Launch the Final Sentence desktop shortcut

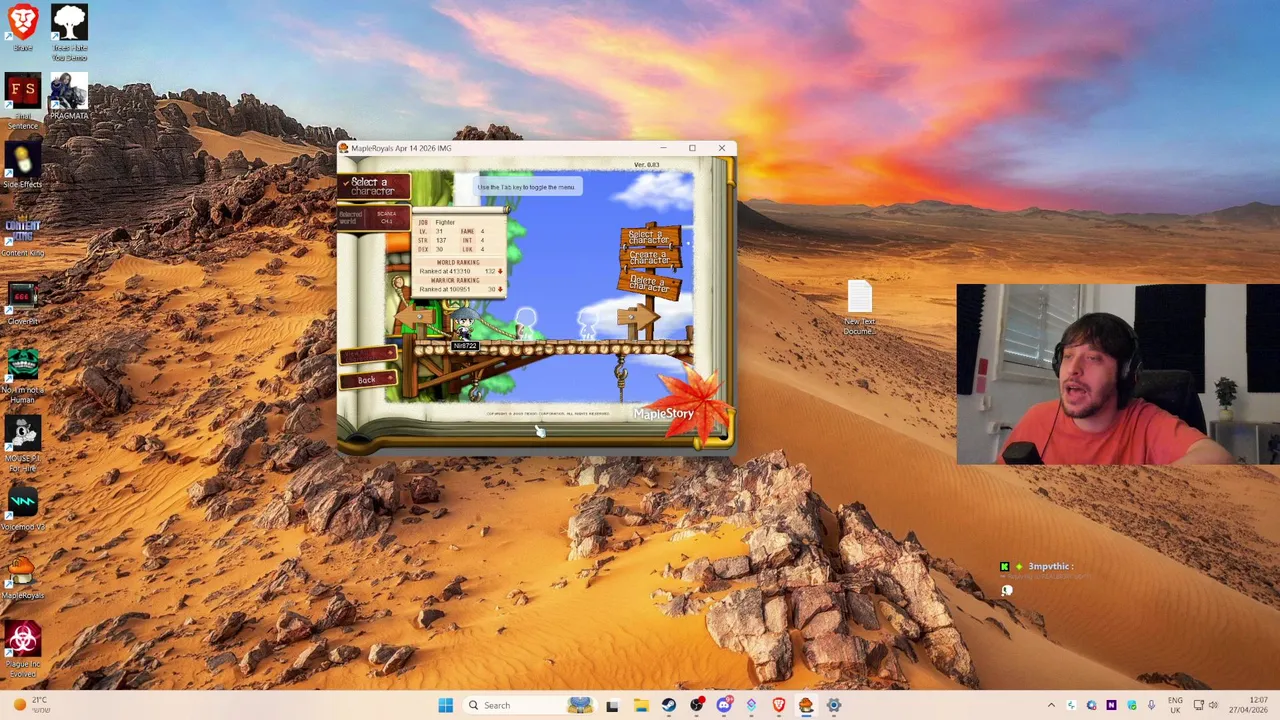pos(23,102)
